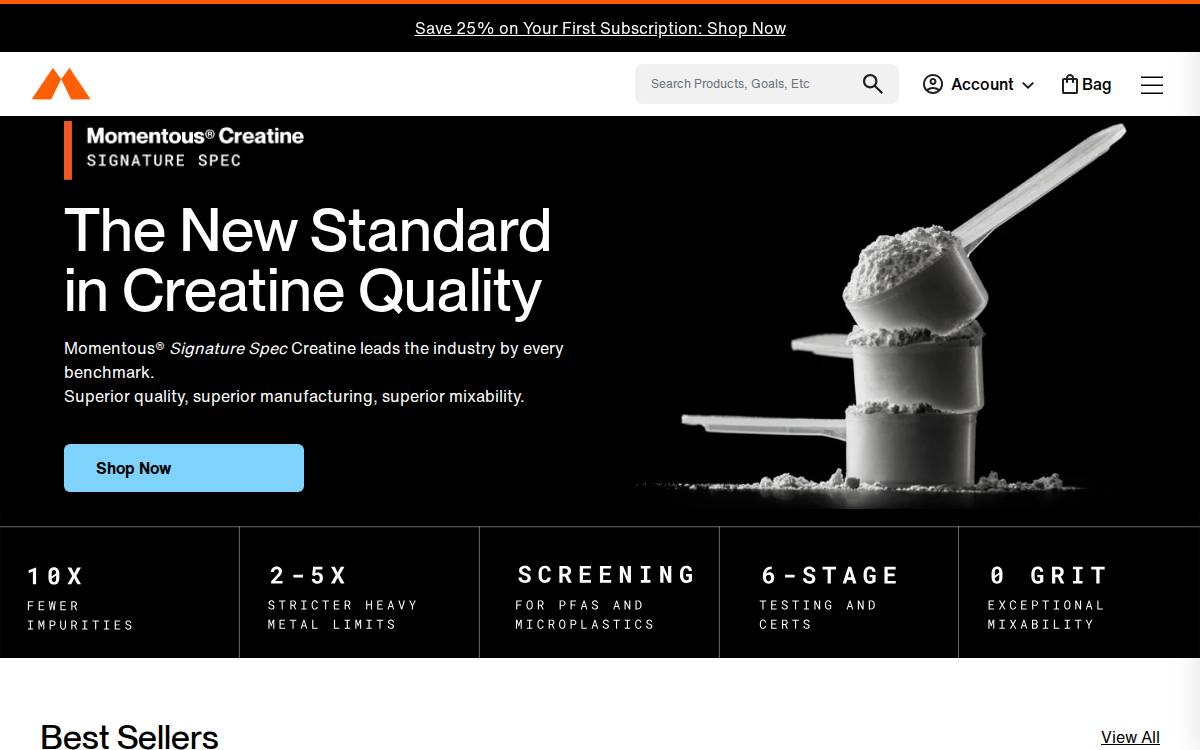This screenshot has height=750, width=1200.
Task: Click the "Screening for PFAS and Microplastics" text
Action: click(x=606, y=598)
